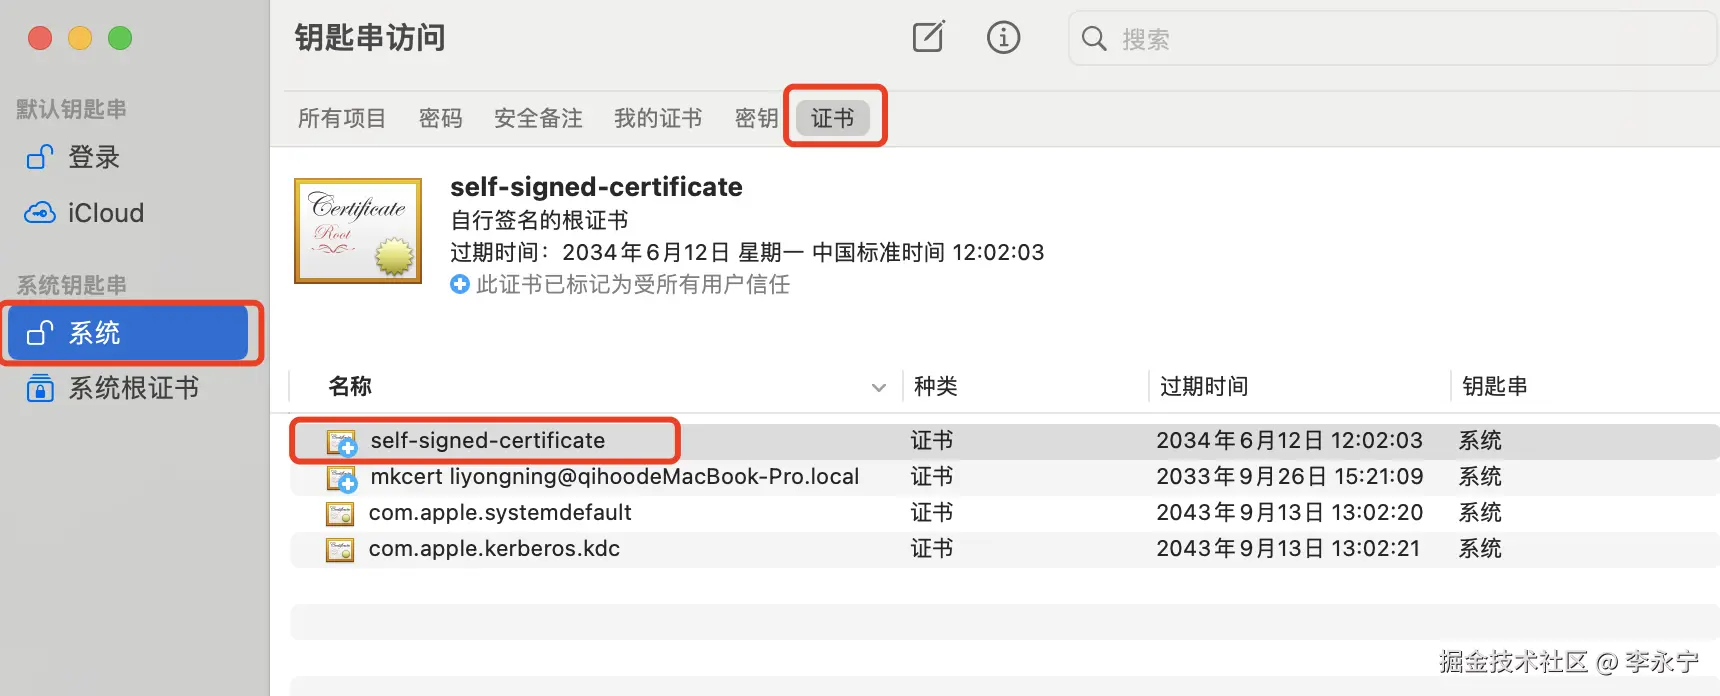Click the expiry date 2043年9月13日 13:02:21
The height and width of the screenshot is (696, 1720).
click(1288, 549)
